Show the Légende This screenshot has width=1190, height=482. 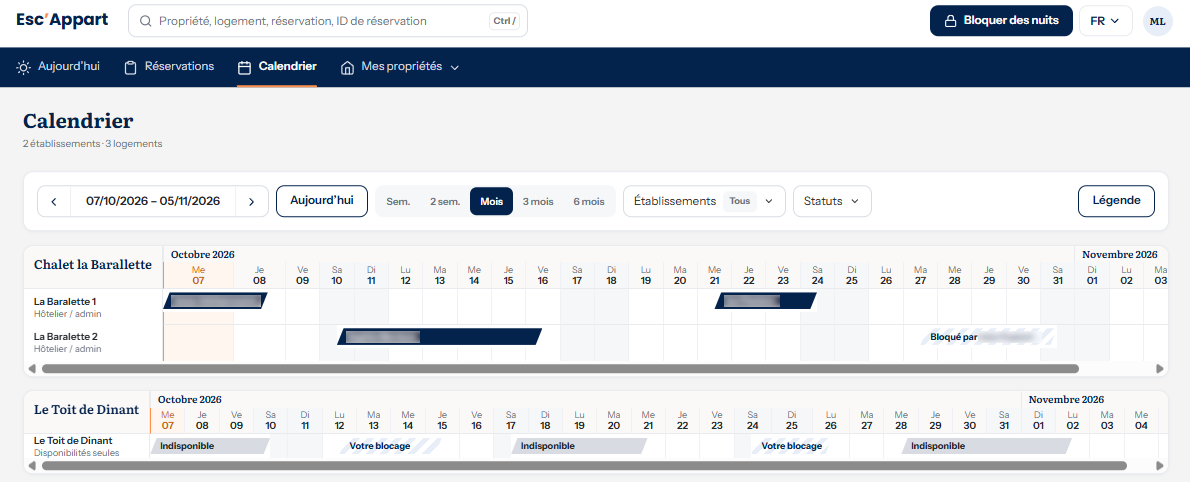click(x=1116, y=201)
